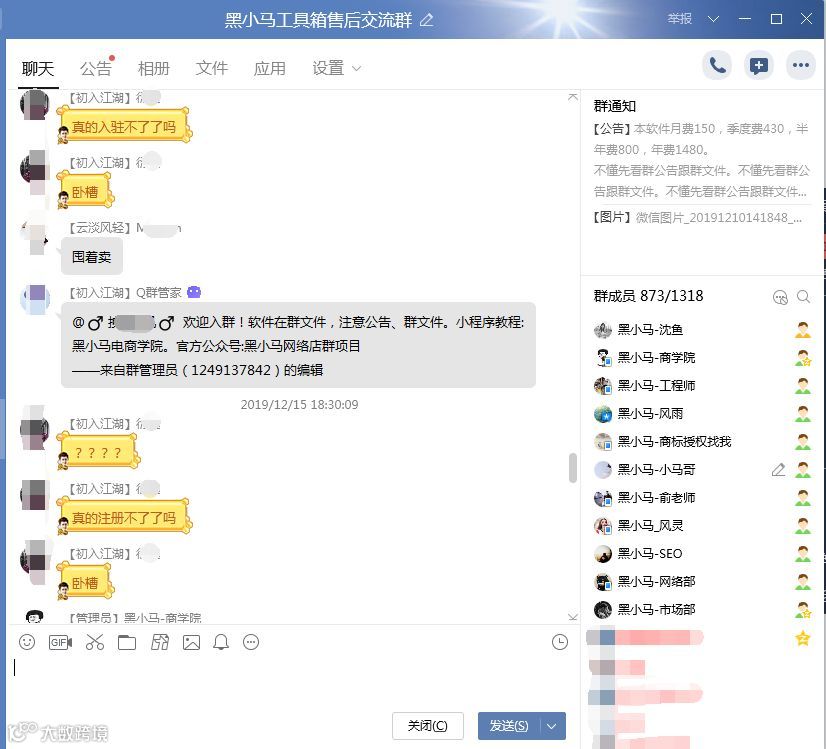This screenshot has width=826, height=749.
Task: Click the 发送(S) send button
Action: 508,726
